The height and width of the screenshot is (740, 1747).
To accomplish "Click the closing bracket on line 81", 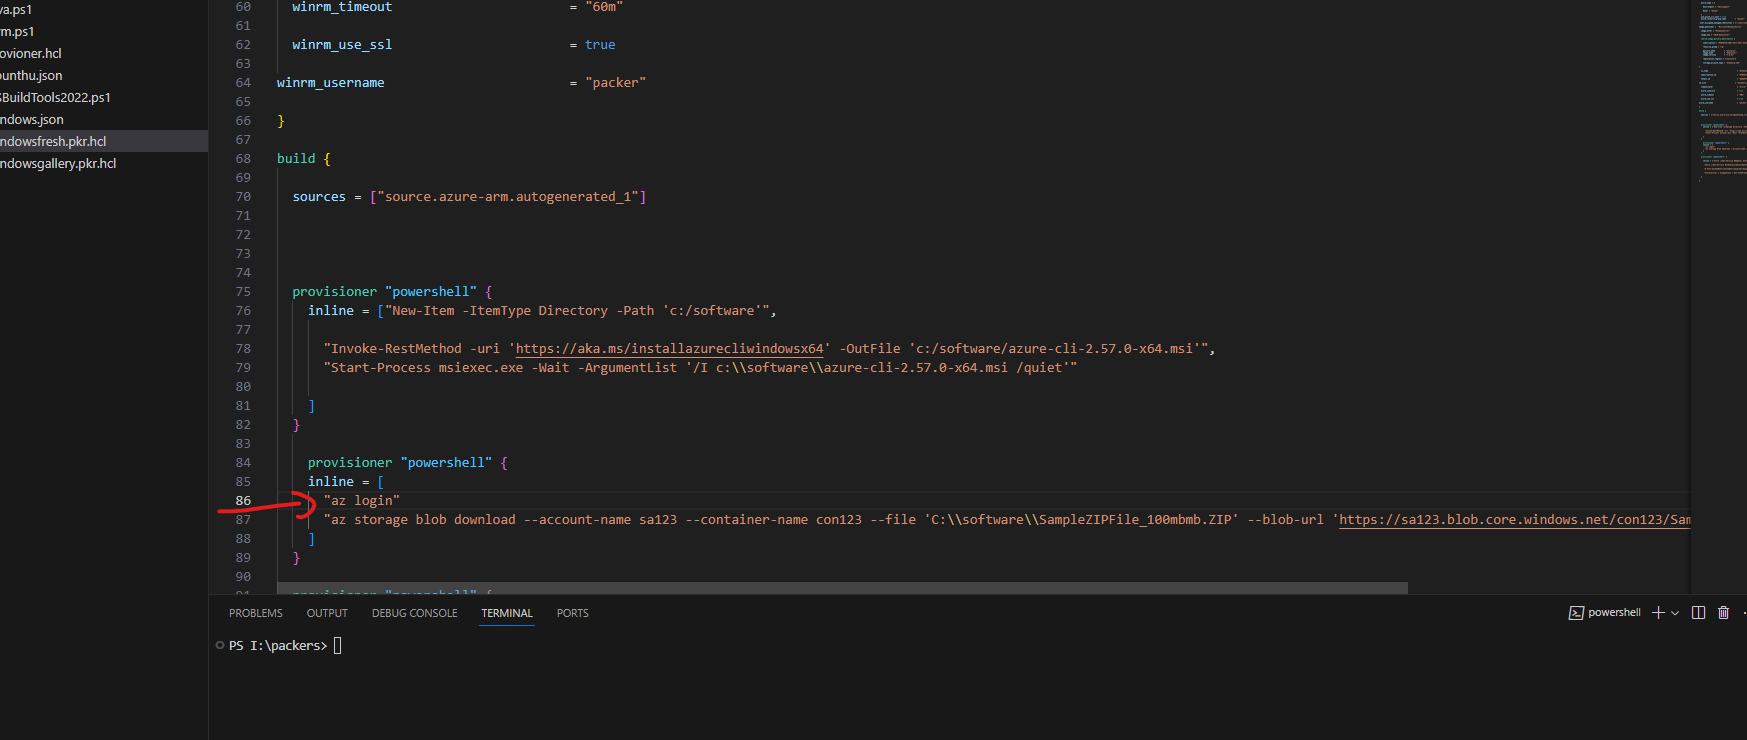I will click(x=312, y=406).
